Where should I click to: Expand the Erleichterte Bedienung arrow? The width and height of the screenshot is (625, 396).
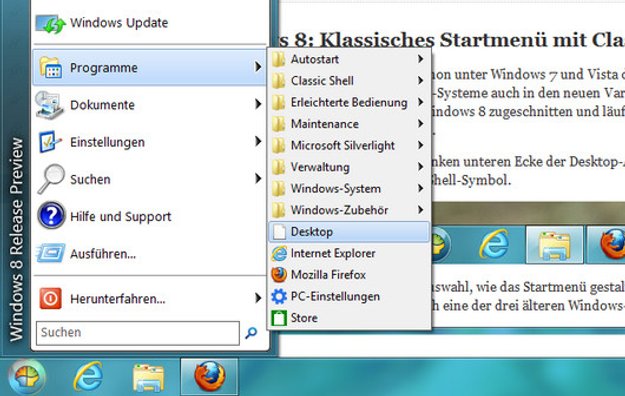coord(421,102)
